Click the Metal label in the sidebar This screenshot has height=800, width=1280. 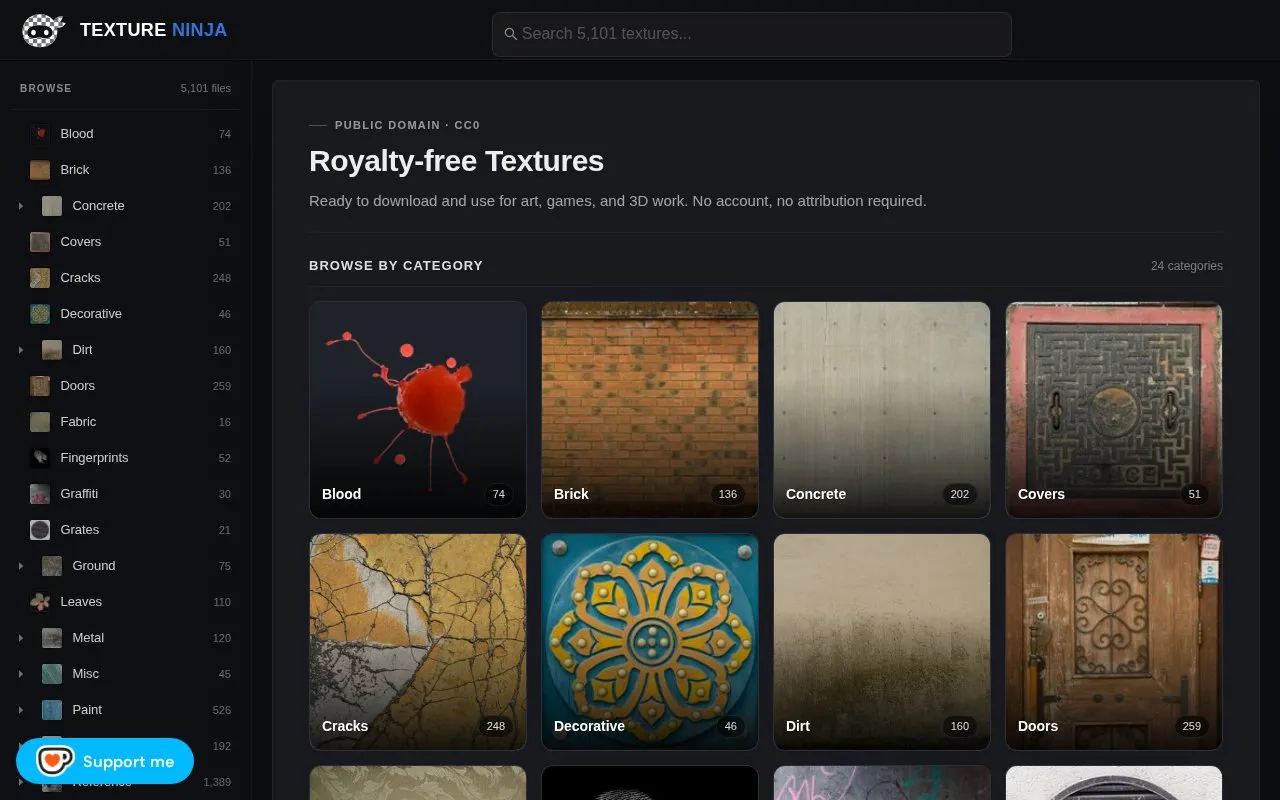point(88,637)
